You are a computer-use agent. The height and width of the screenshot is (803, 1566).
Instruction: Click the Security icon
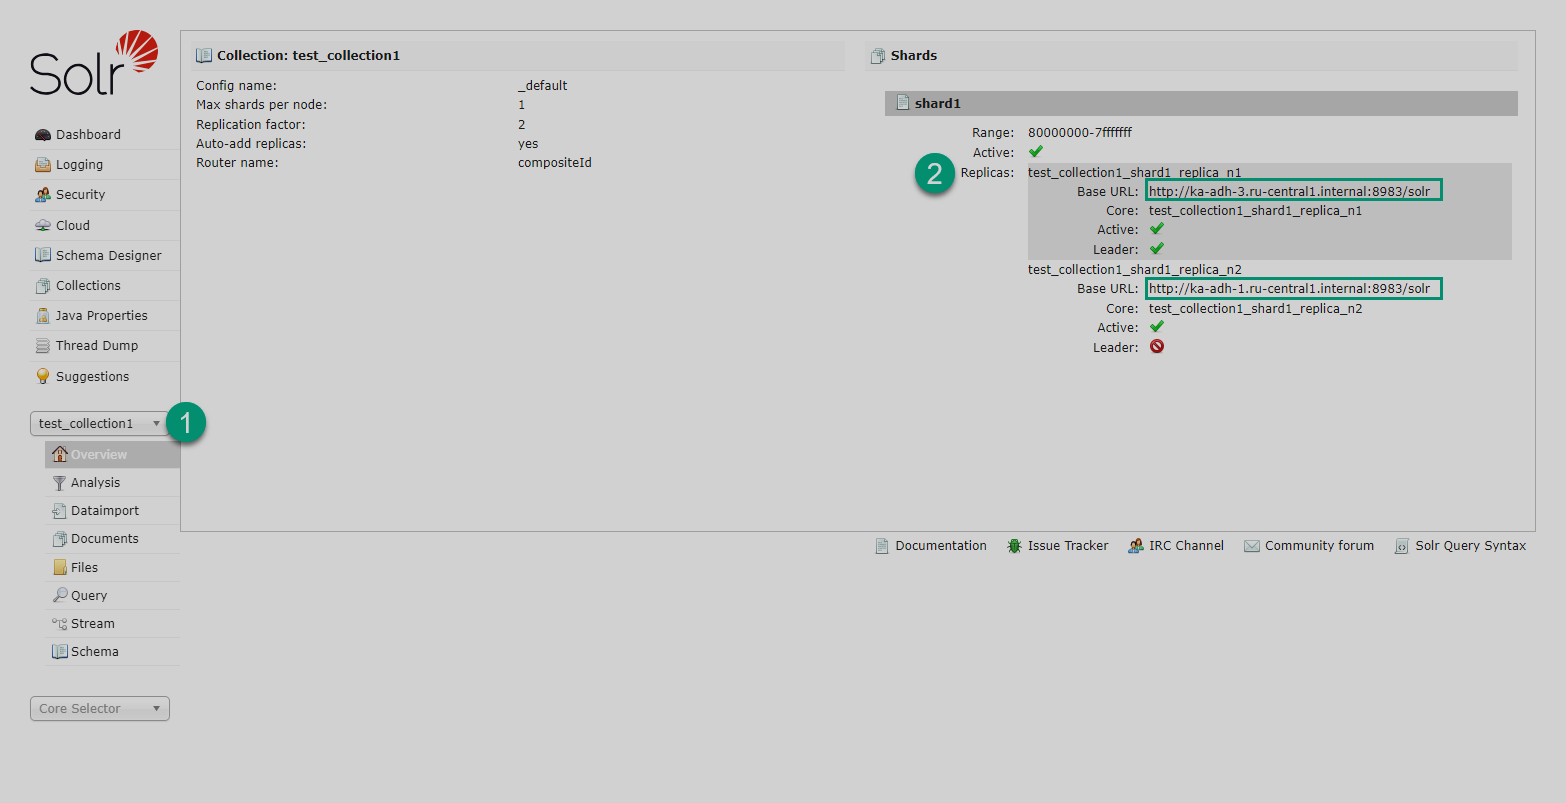tap(43, 195)
